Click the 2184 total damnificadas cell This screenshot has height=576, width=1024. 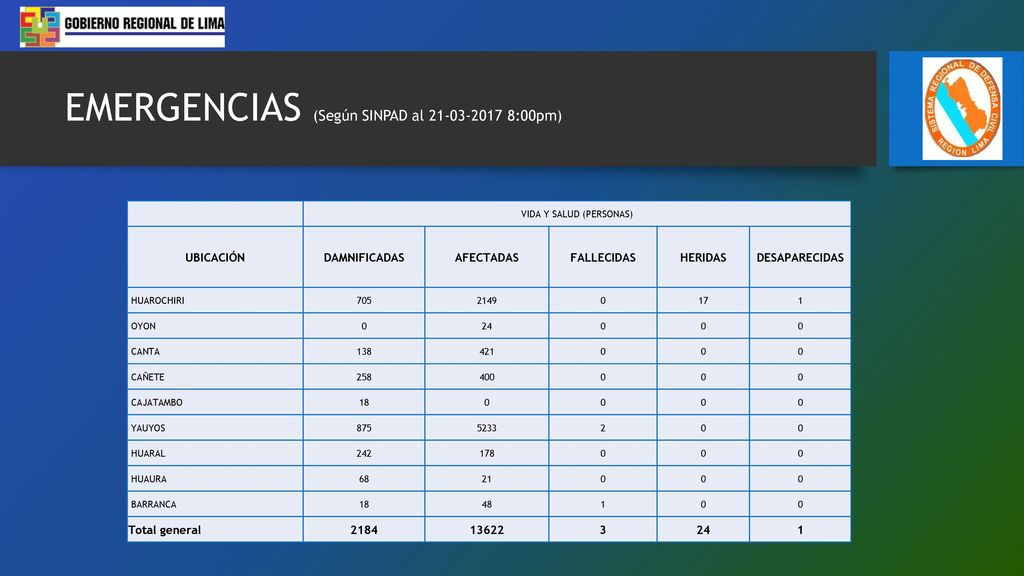pyautogui.click(x=364, y=530)
